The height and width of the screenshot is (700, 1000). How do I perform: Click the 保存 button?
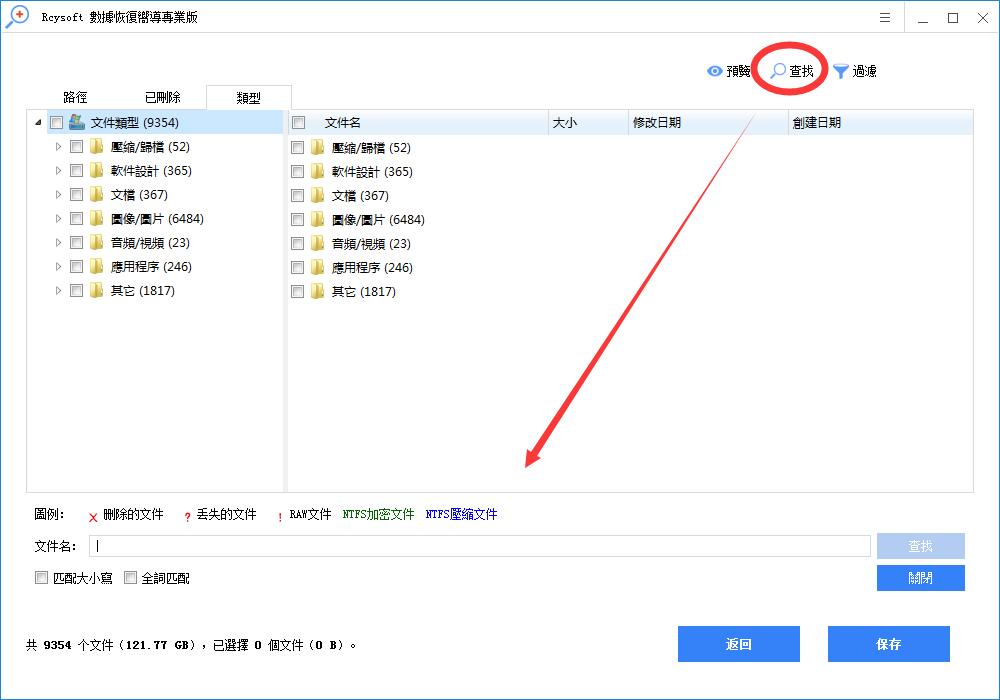[888, 644]
